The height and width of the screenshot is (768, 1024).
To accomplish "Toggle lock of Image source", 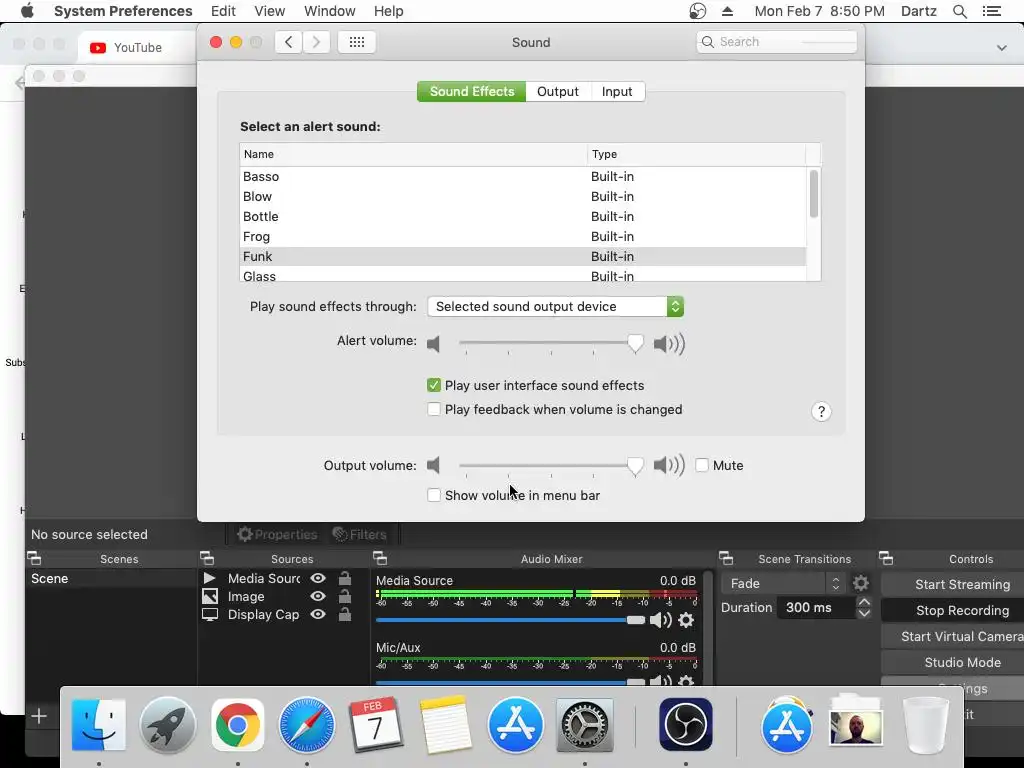I will pos(344,596).
